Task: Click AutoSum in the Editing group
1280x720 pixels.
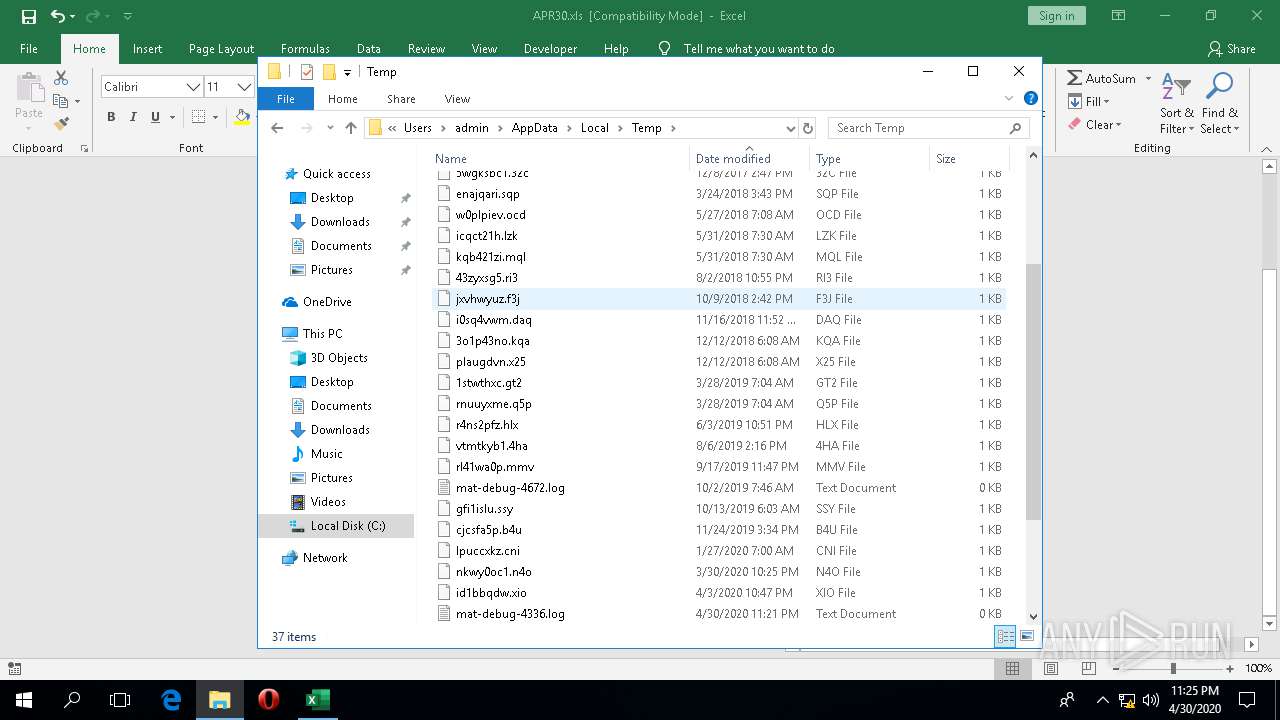Action: coord(1101,78)
